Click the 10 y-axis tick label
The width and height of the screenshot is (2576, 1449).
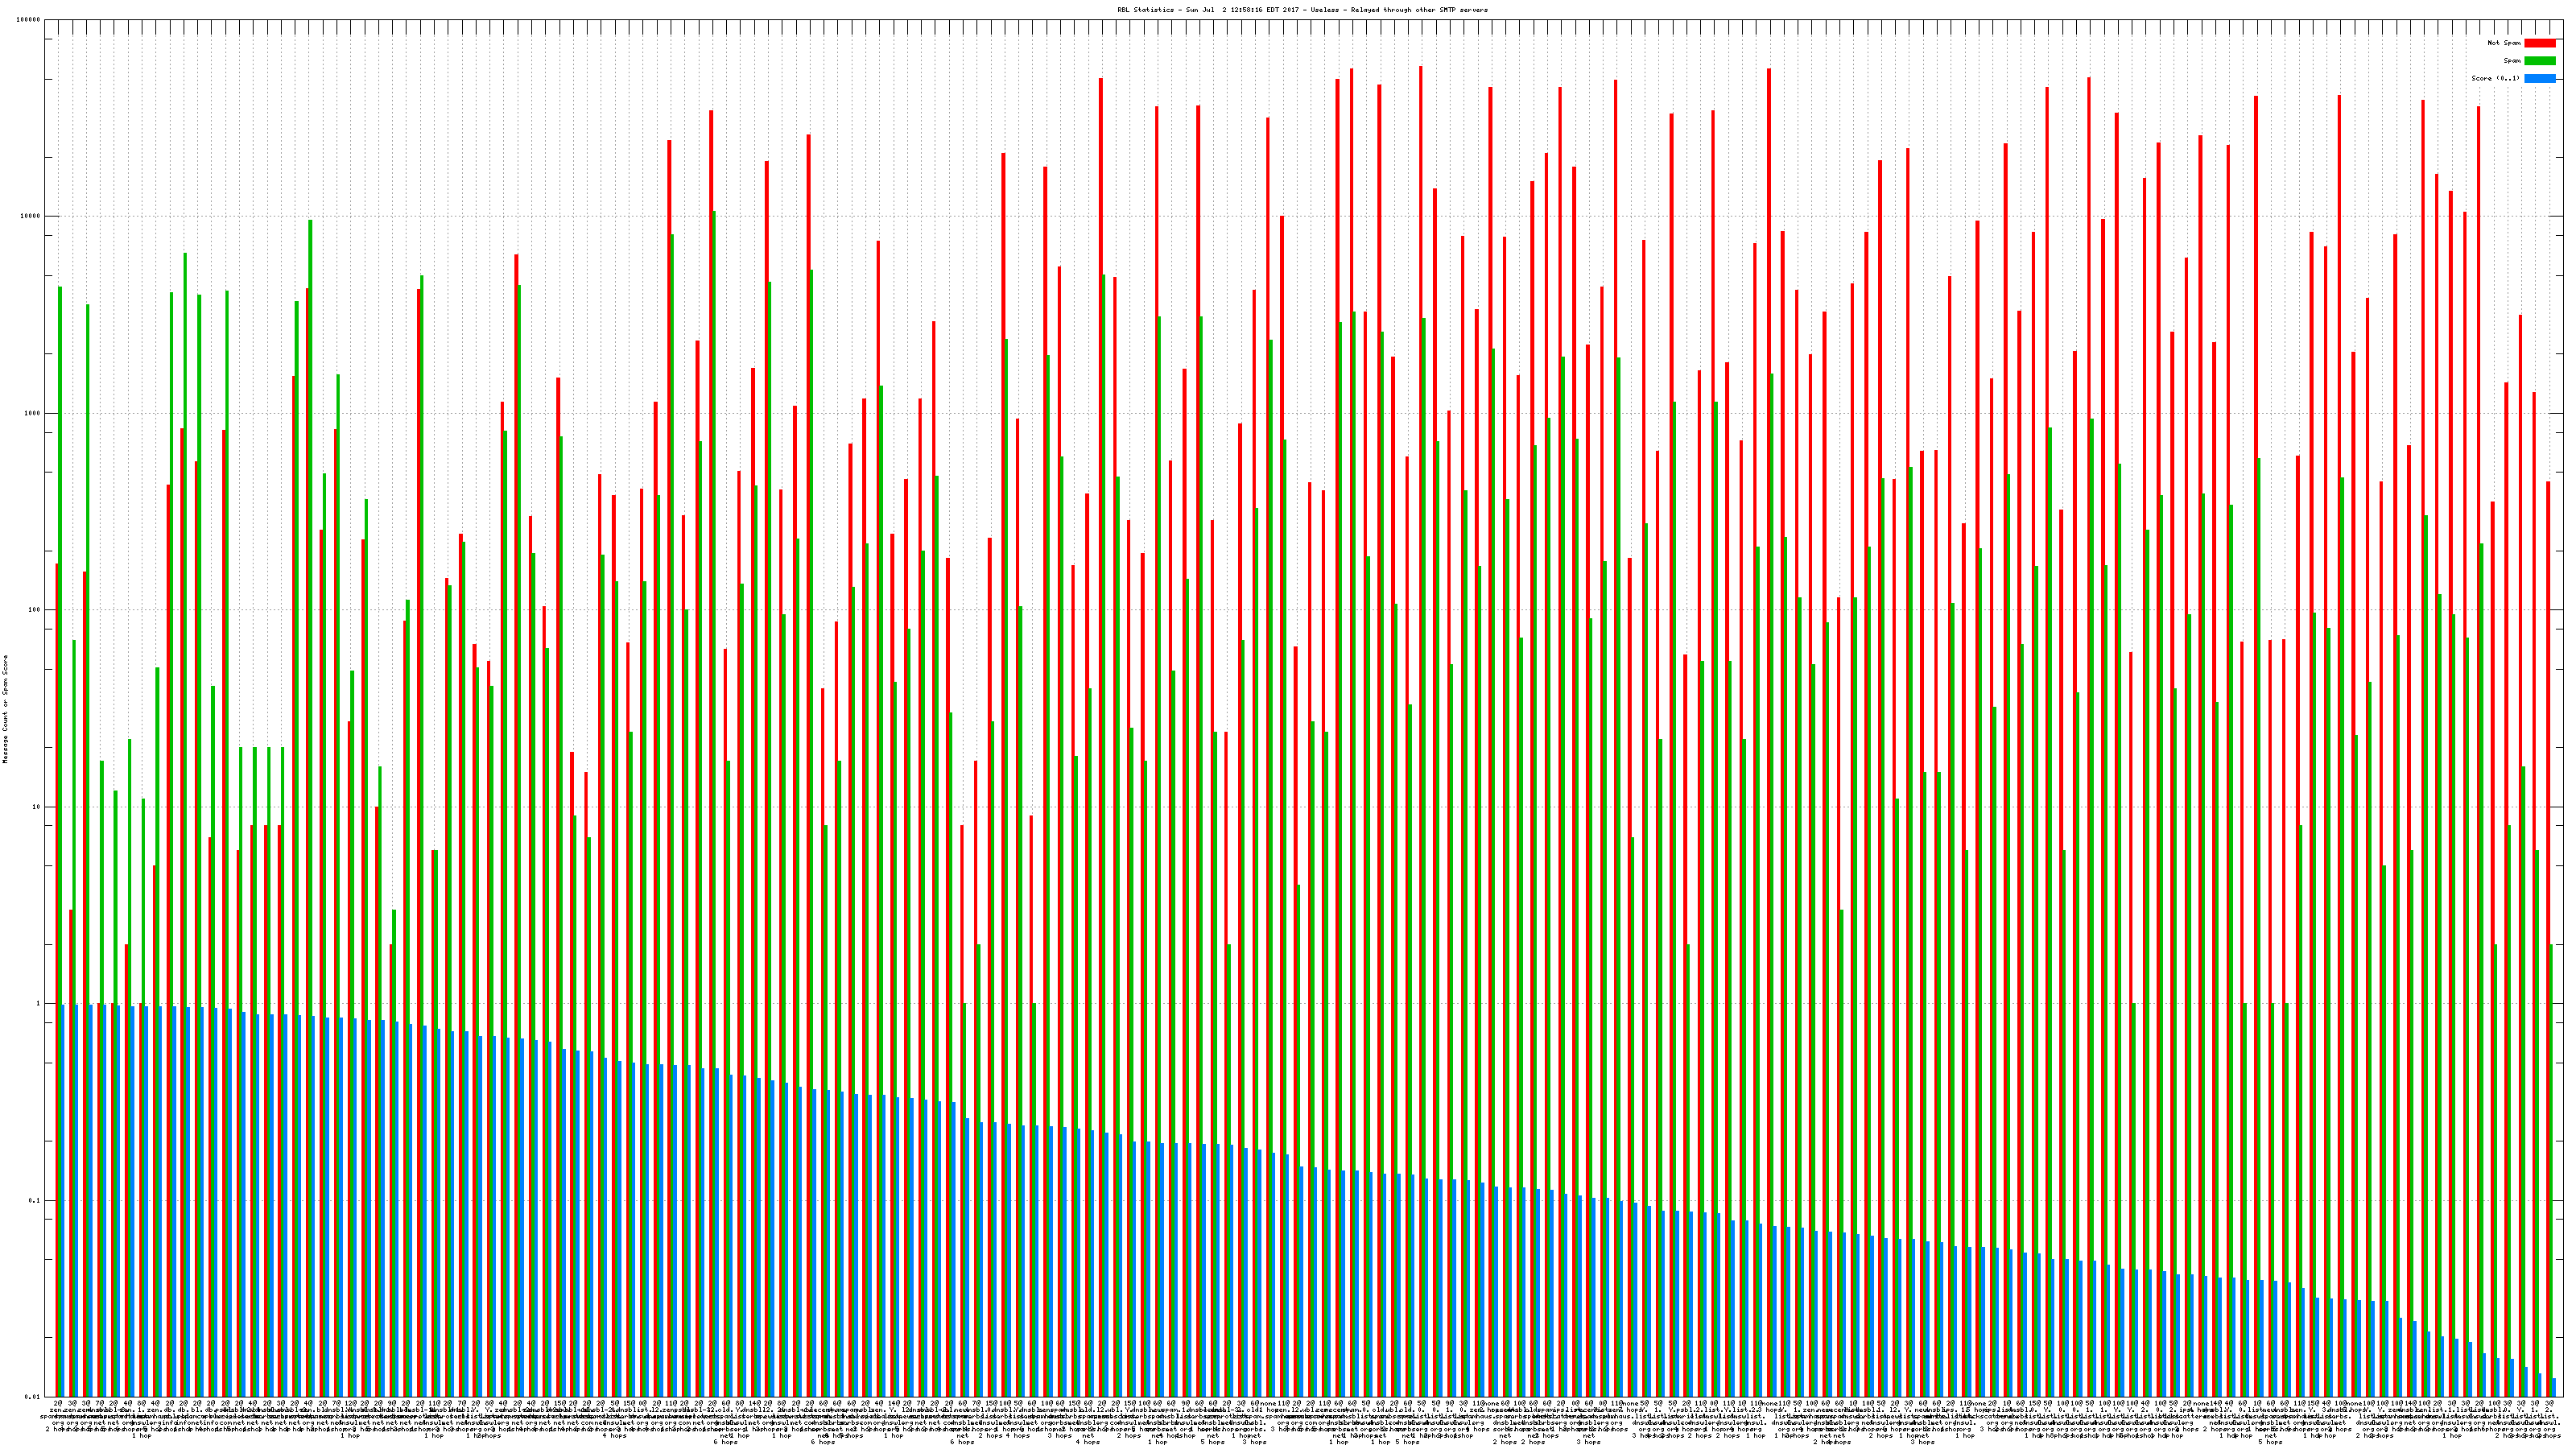(x=38, y=807)
